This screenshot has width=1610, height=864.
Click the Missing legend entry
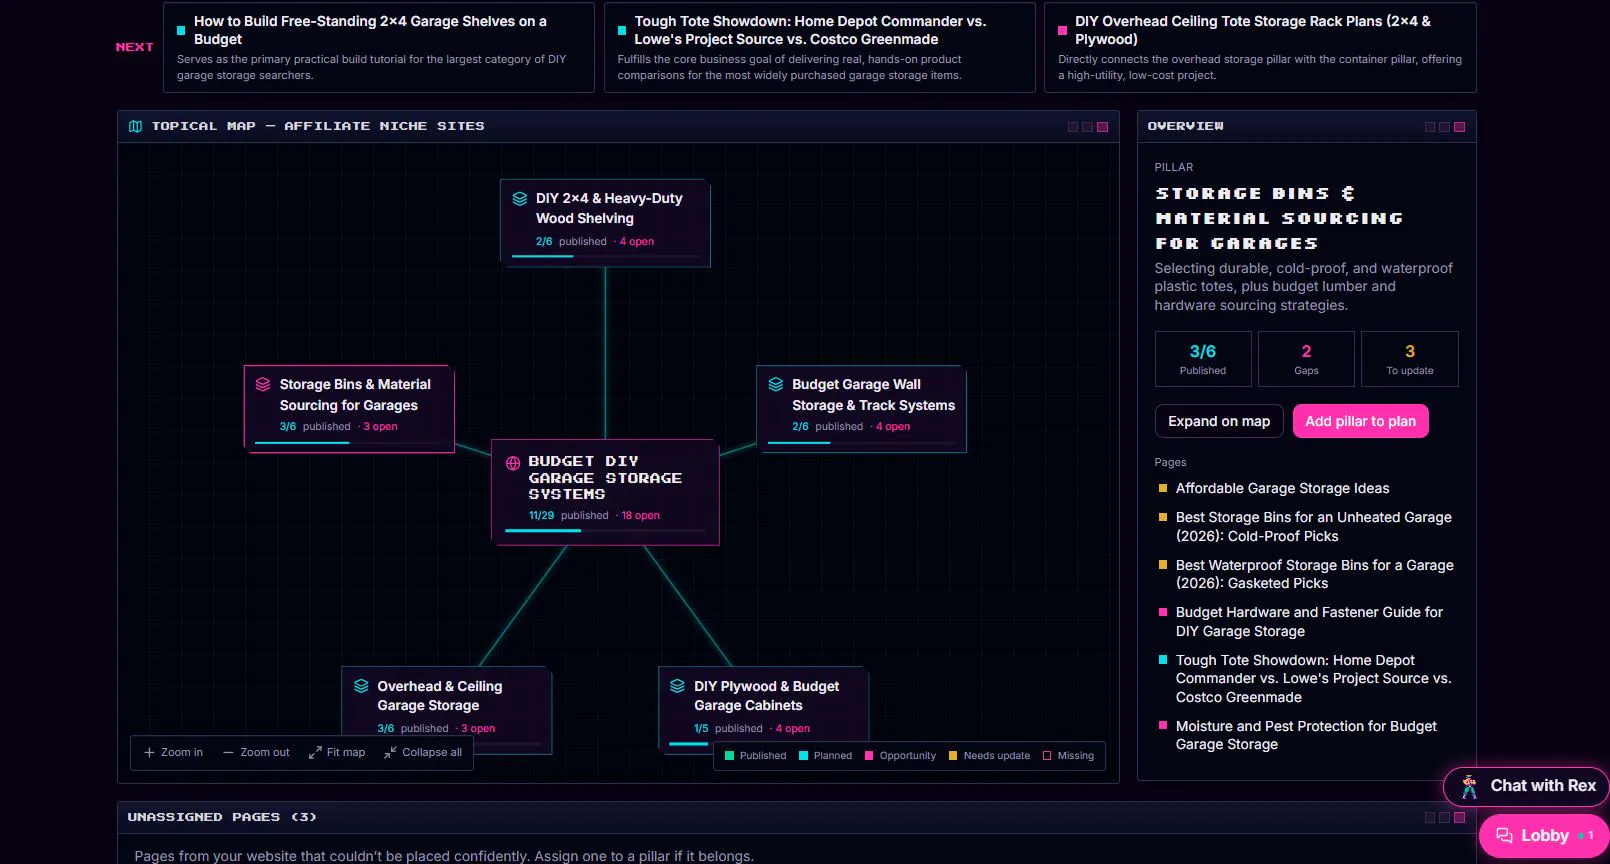[x=1068, y=756]
